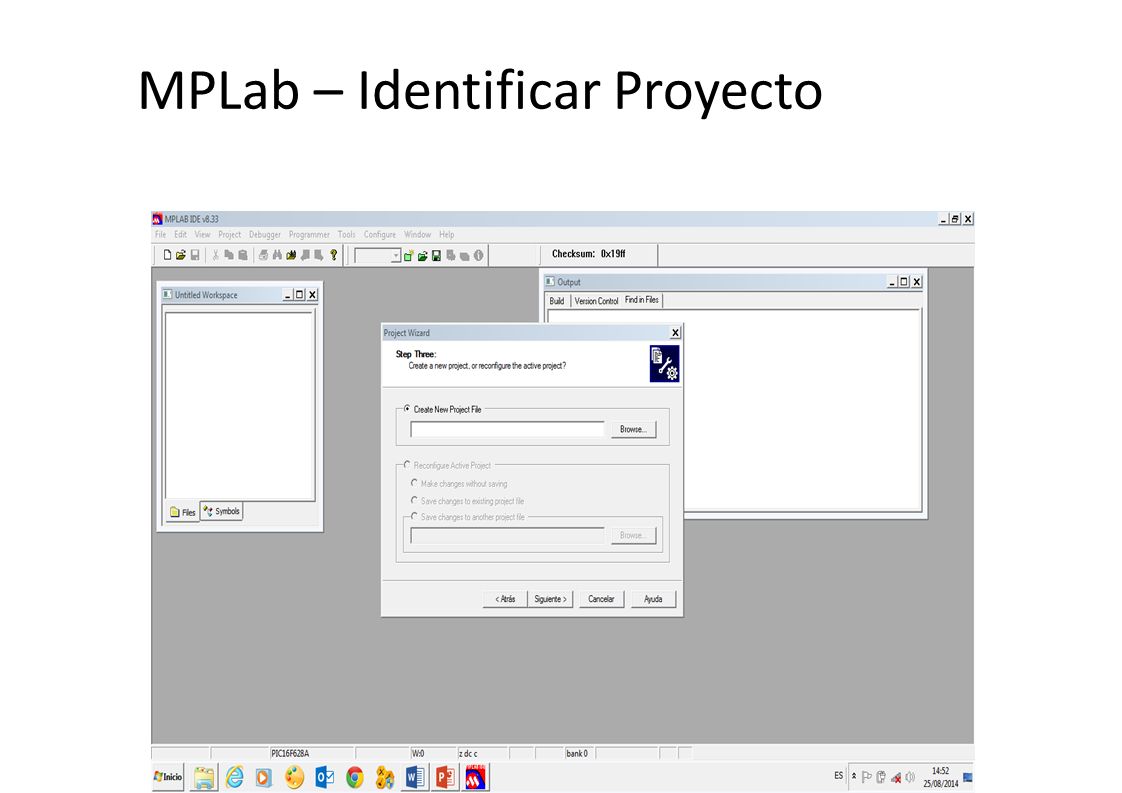
Task: Open the View menu
Action: point(203,235)
